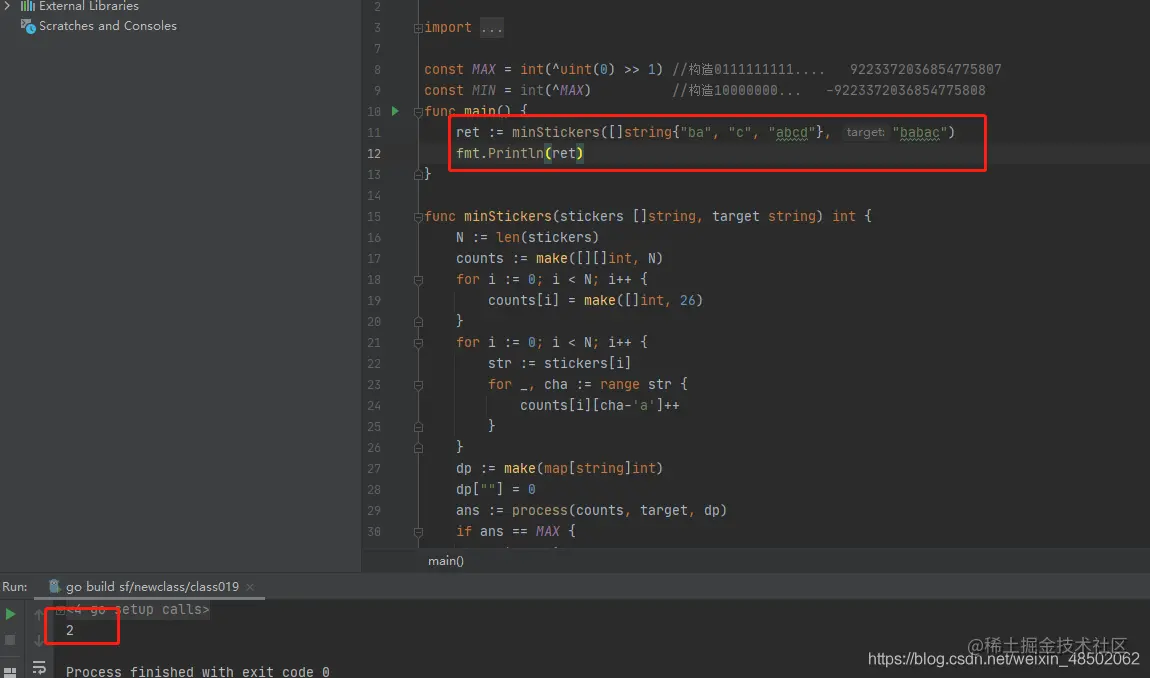Collapse the range loop fold marker on line 23
This screenshot has height=678, width=1150.
[418, 384]
